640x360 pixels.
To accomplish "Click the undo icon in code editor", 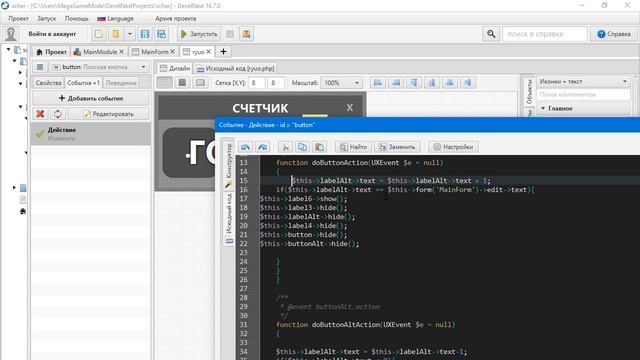I will coord(245,147).
